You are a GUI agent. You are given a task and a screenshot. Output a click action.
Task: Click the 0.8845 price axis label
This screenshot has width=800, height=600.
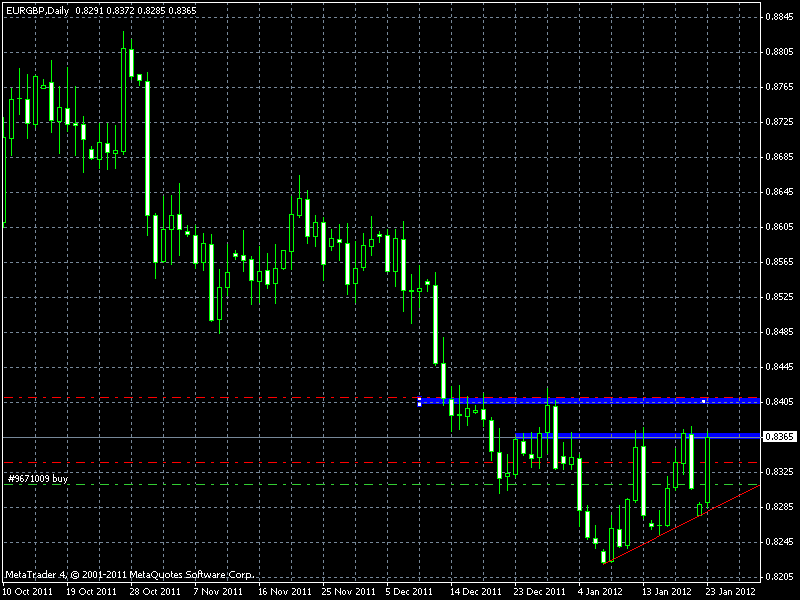pos(780,17)
